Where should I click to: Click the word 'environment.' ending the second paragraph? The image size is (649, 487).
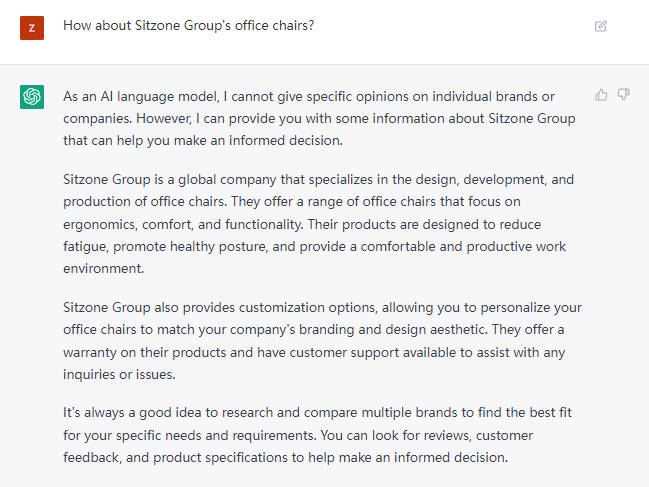point(103,269)
